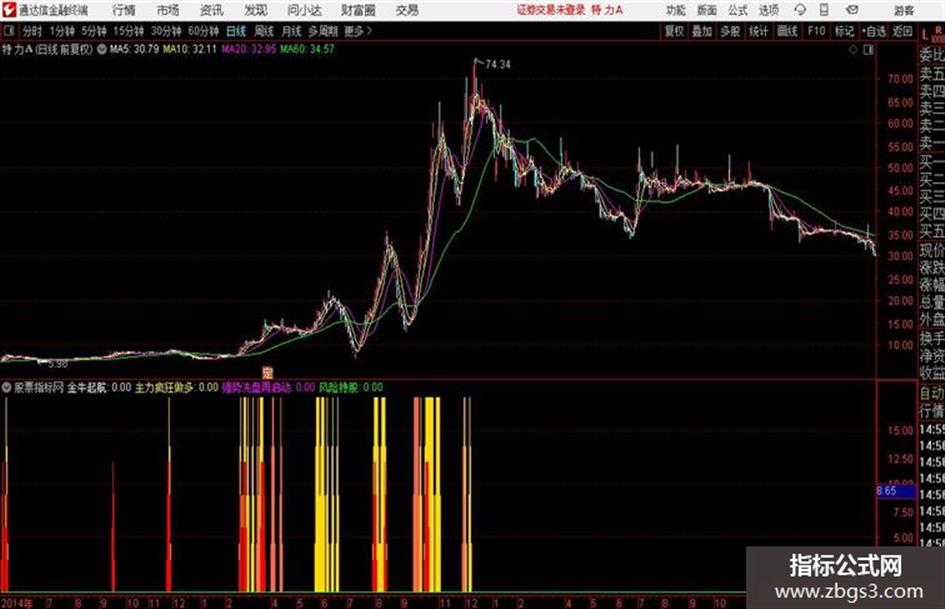Switch to the 周线 weekly period tab
The width and height of the screenshot is (945, 609).
click(x=264, y=31)
